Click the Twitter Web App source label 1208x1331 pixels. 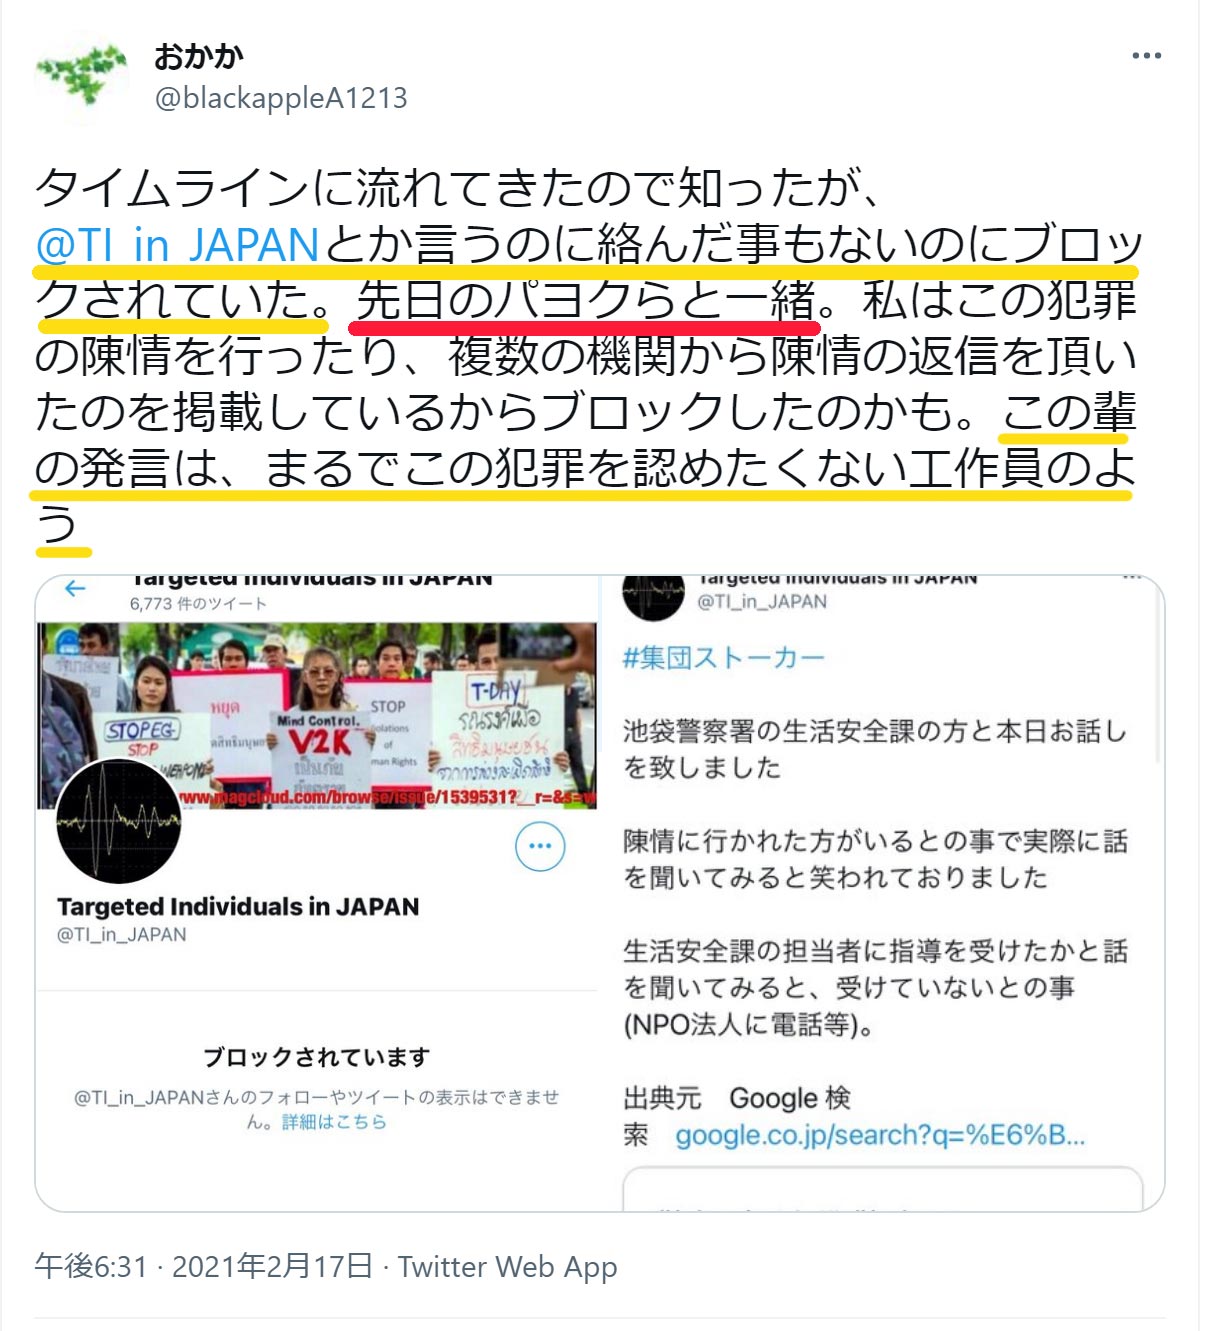508,1267
